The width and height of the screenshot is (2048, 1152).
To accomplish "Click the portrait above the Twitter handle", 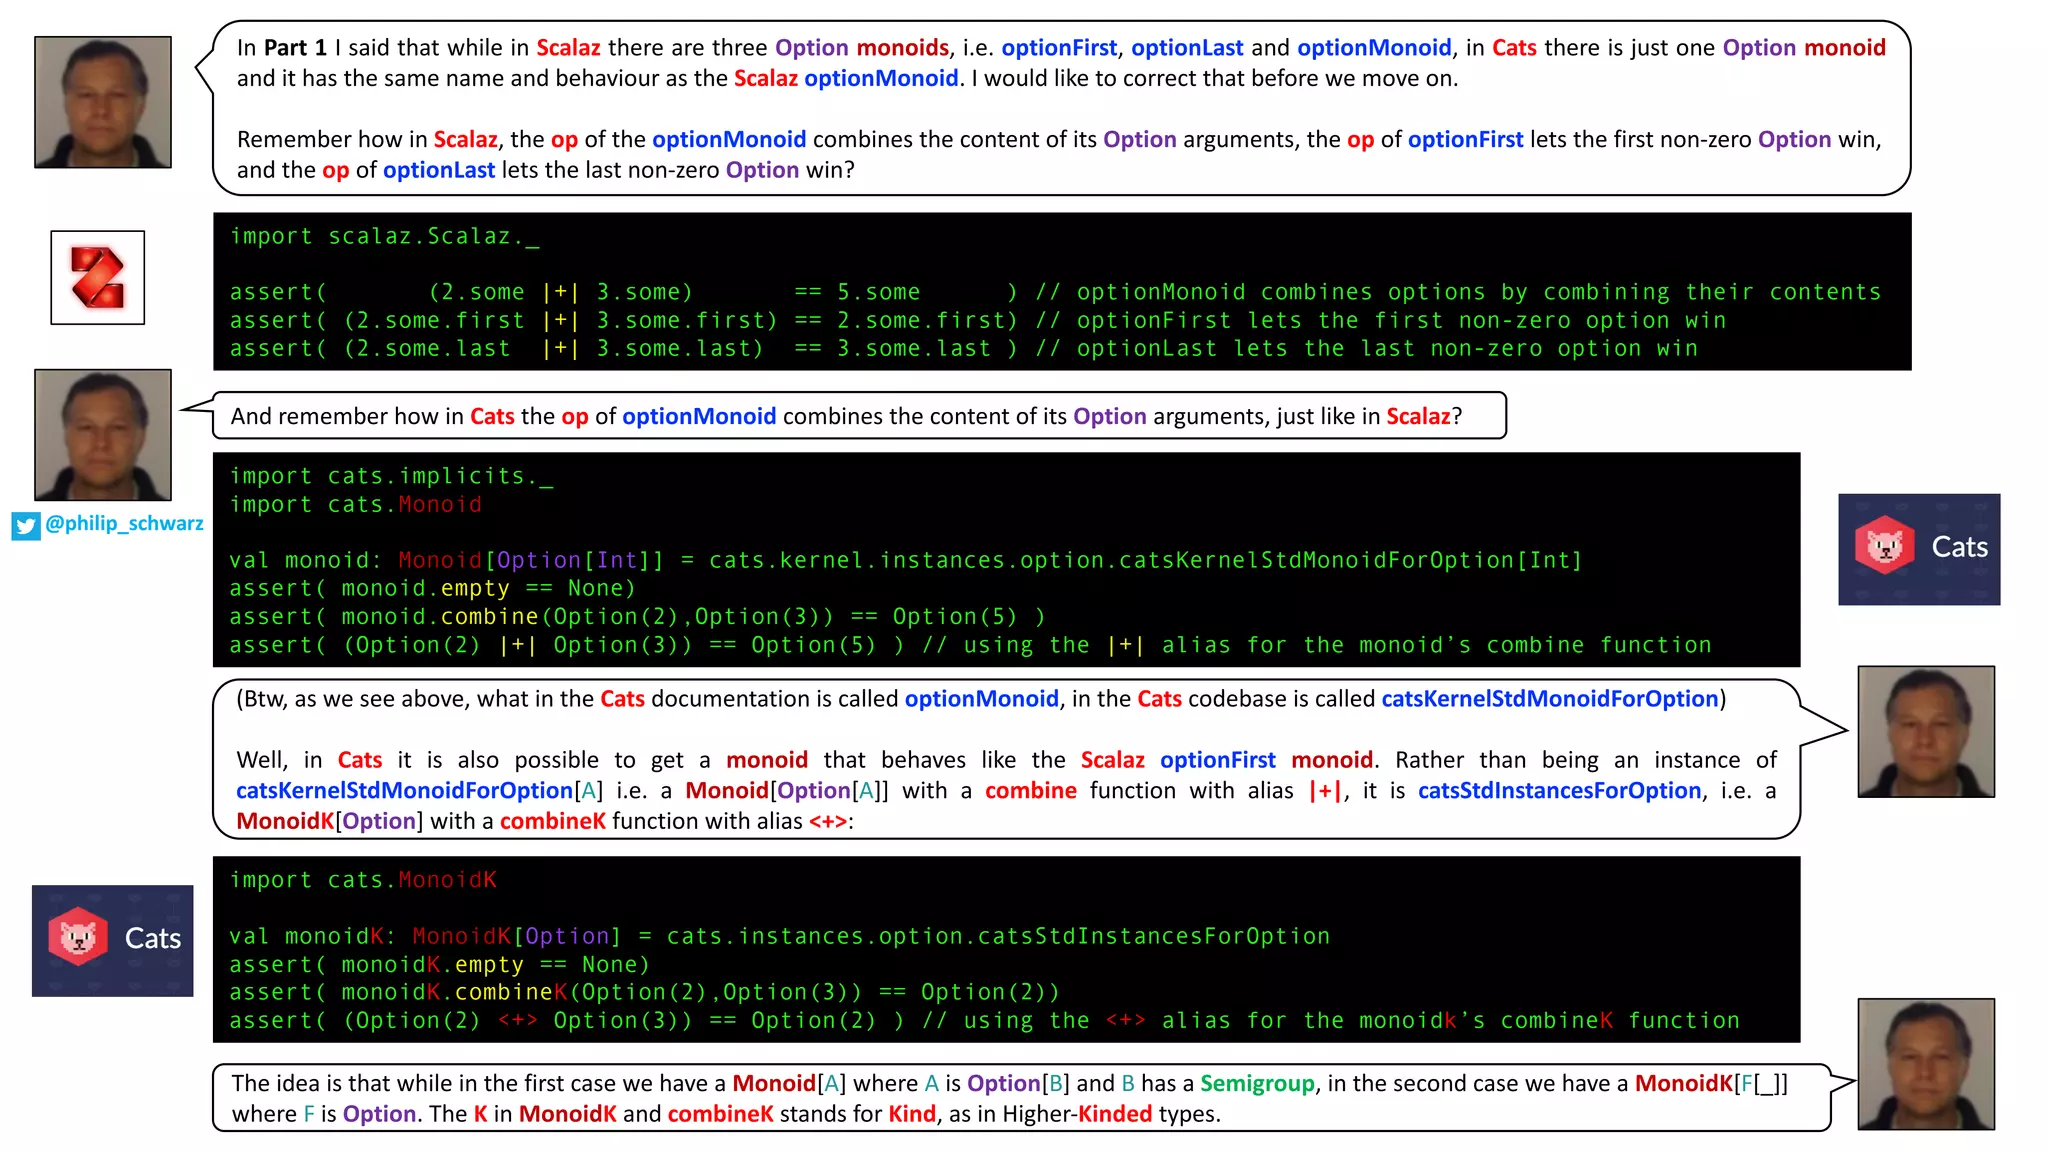I will [x=103, y=434].
